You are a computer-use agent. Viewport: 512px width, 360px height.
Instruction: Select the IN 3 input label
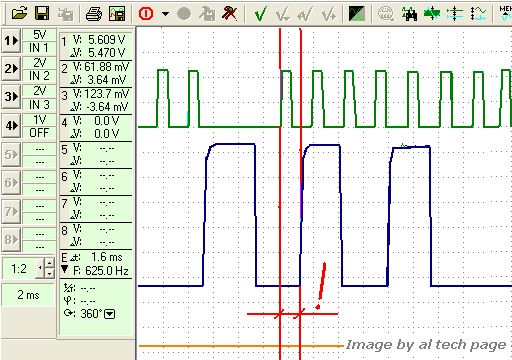(39, 105)
